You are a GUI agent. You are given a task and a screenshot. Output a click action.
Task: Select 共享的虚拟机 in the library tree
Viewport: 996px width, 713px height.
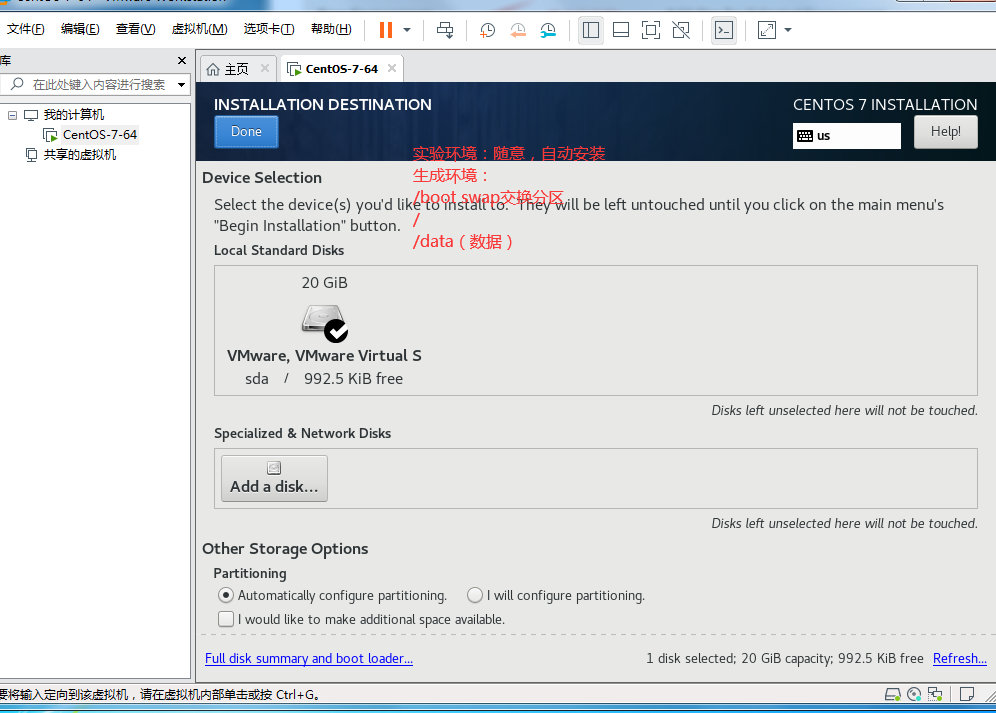(79, 154)
